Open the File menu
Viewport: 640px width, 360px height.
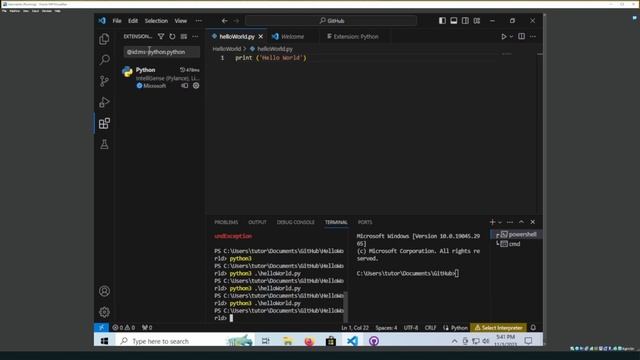pyautogui.click(x=117, y=20)
